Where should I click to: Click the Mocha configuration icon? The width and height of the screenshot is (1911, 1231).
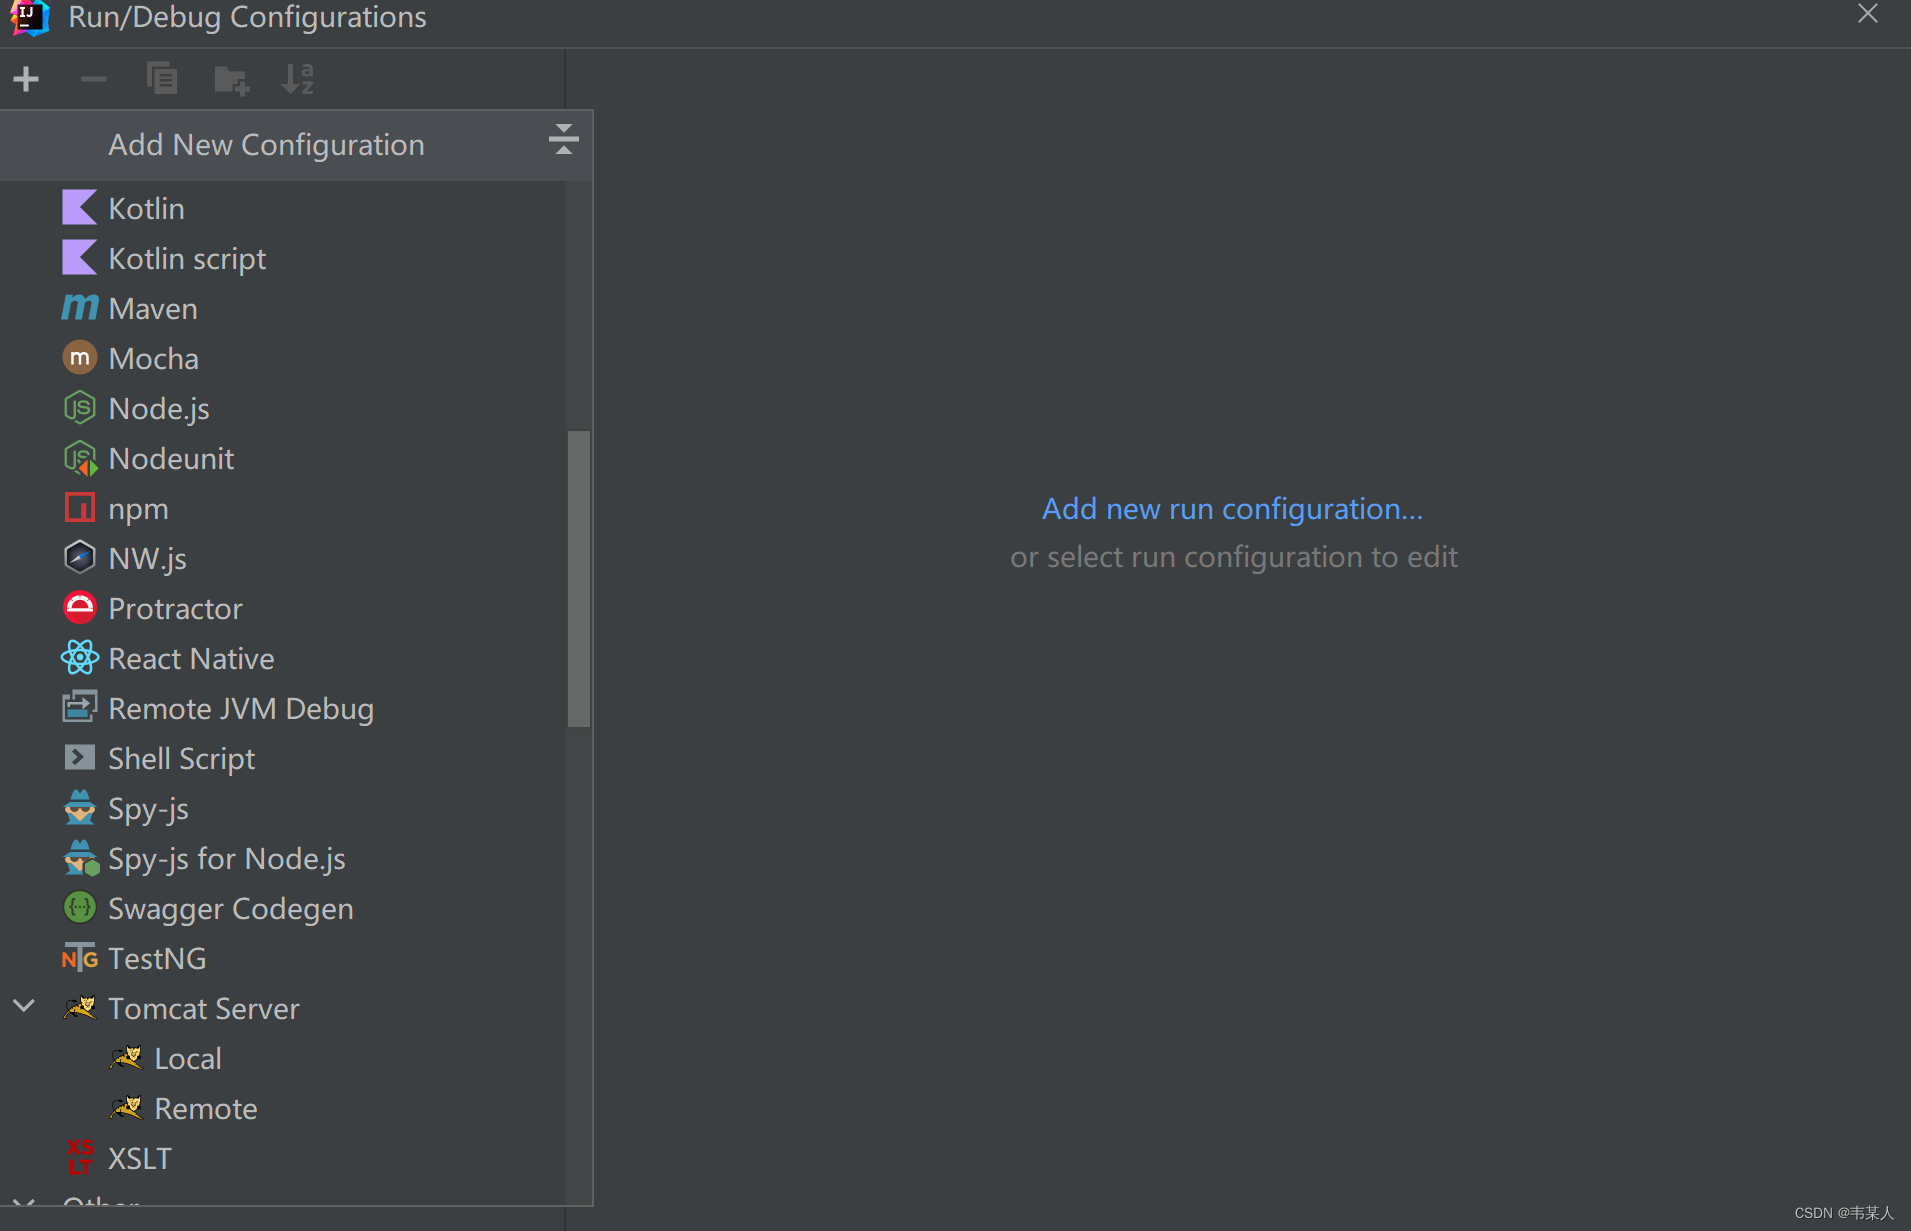pyautogui.click(x=79, y=357)
